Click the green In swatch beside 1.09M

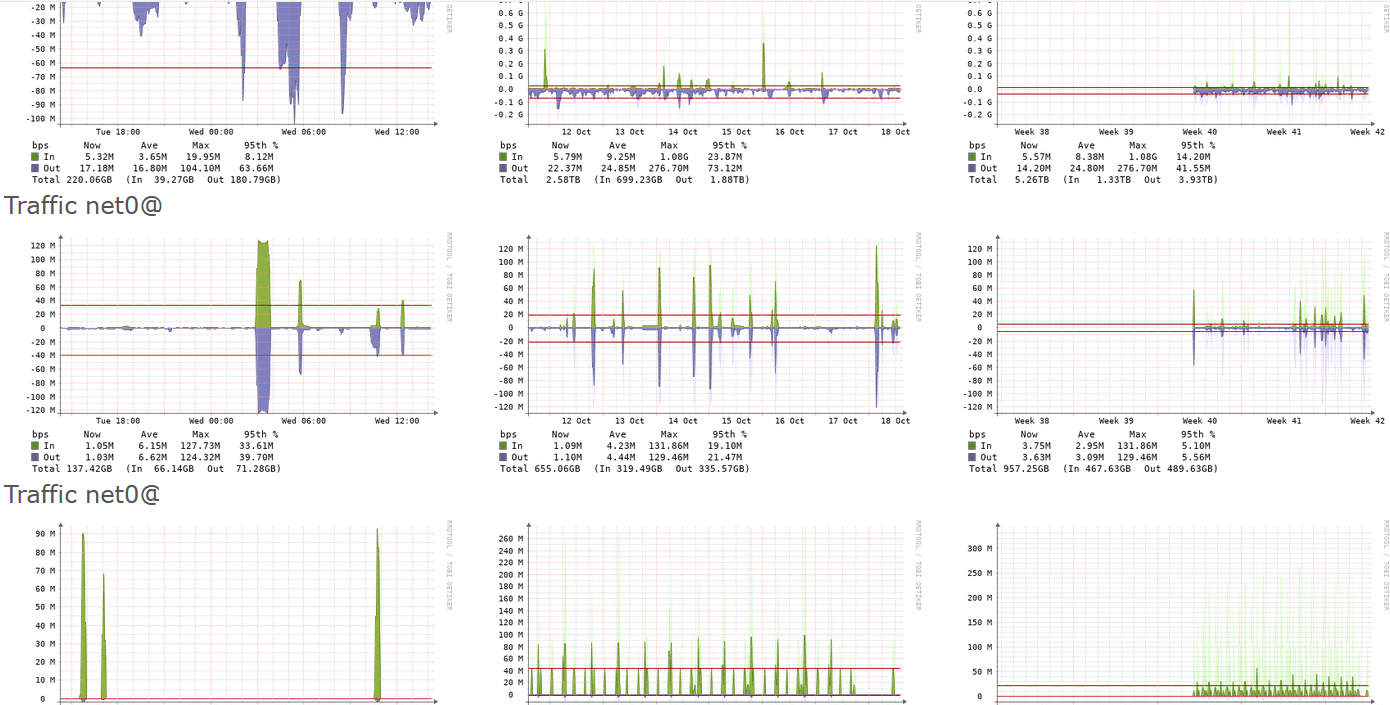(x=503, y=446)
